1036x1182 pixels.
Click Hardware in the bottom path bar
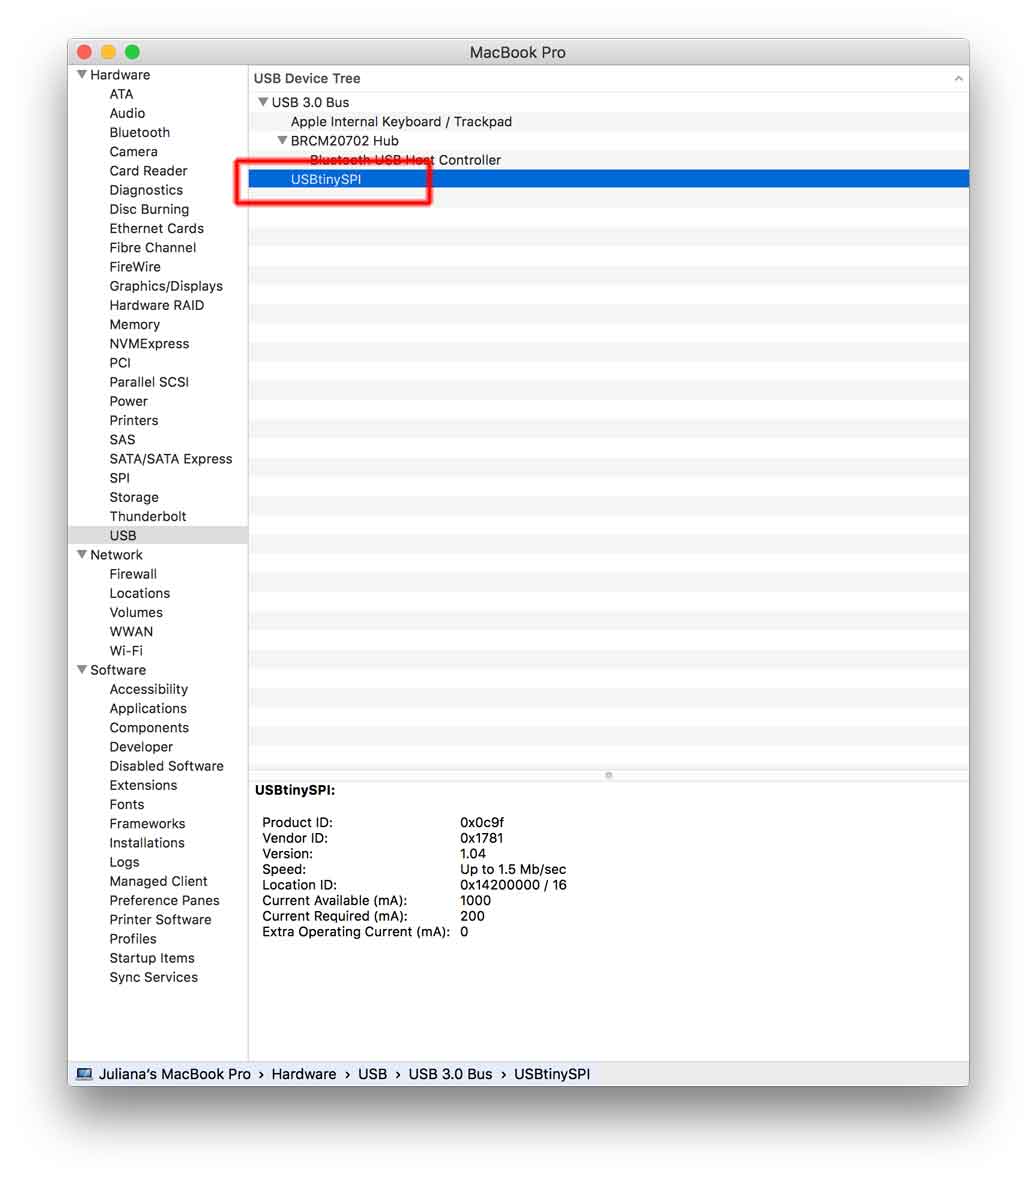304,1073
